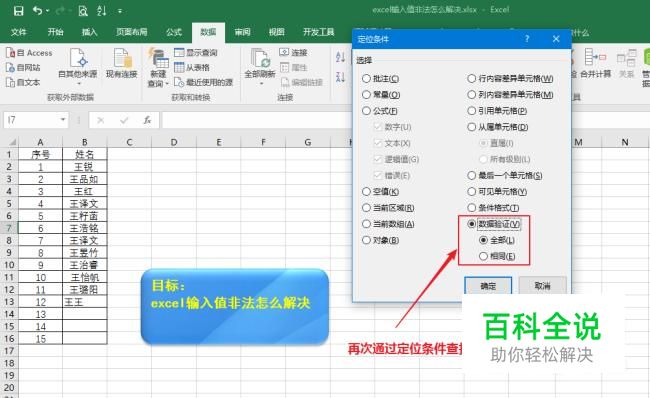
Task: Import data 自网站 (from web)
Action: (x=23, y=68)
